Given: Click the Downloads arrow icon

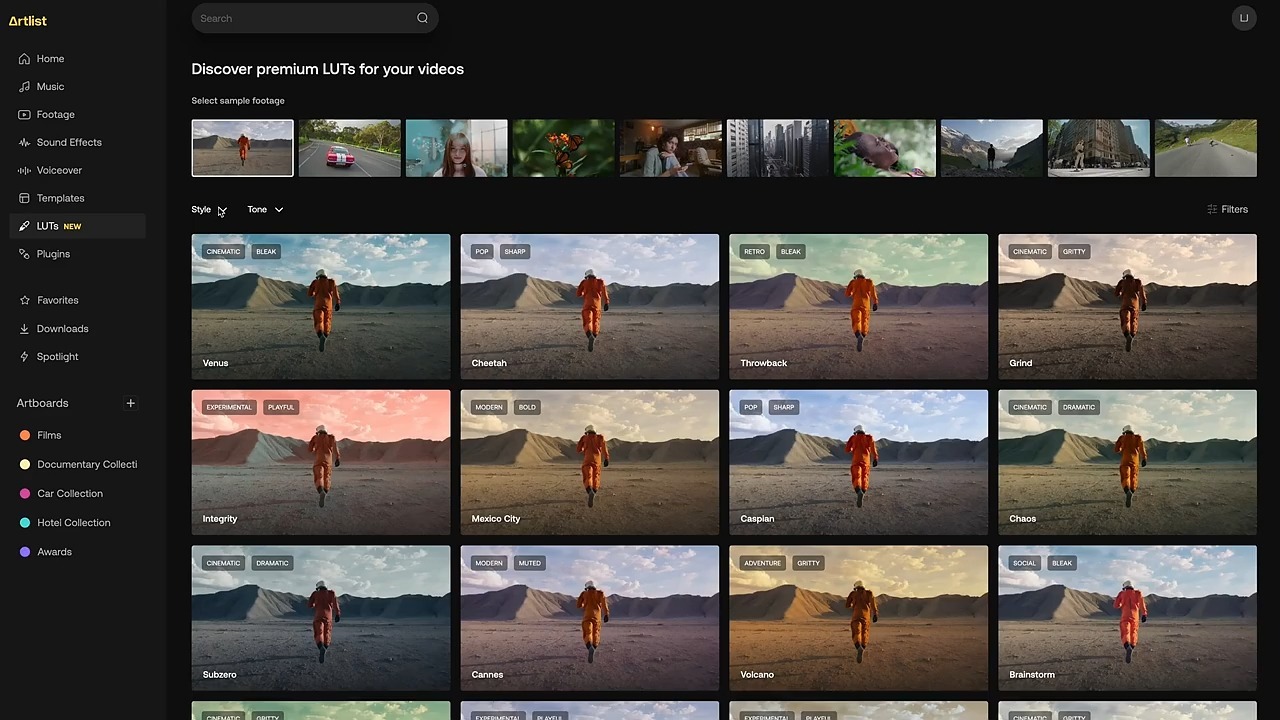Looking at the screenshot, I should click(x=24, y=328).
